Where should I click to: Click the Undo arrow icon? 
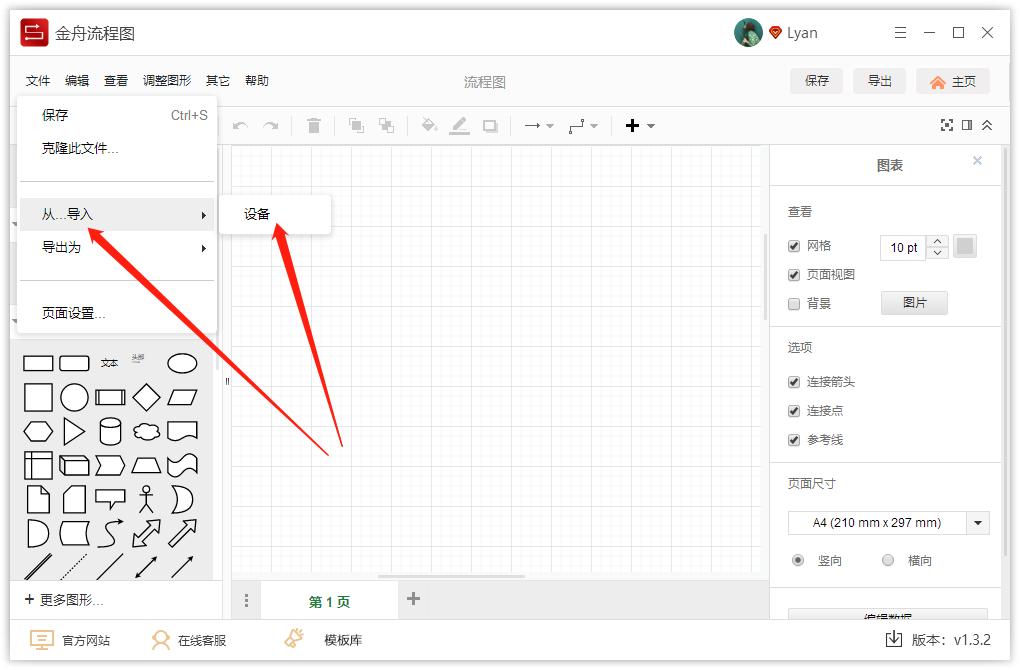point(240,125)
